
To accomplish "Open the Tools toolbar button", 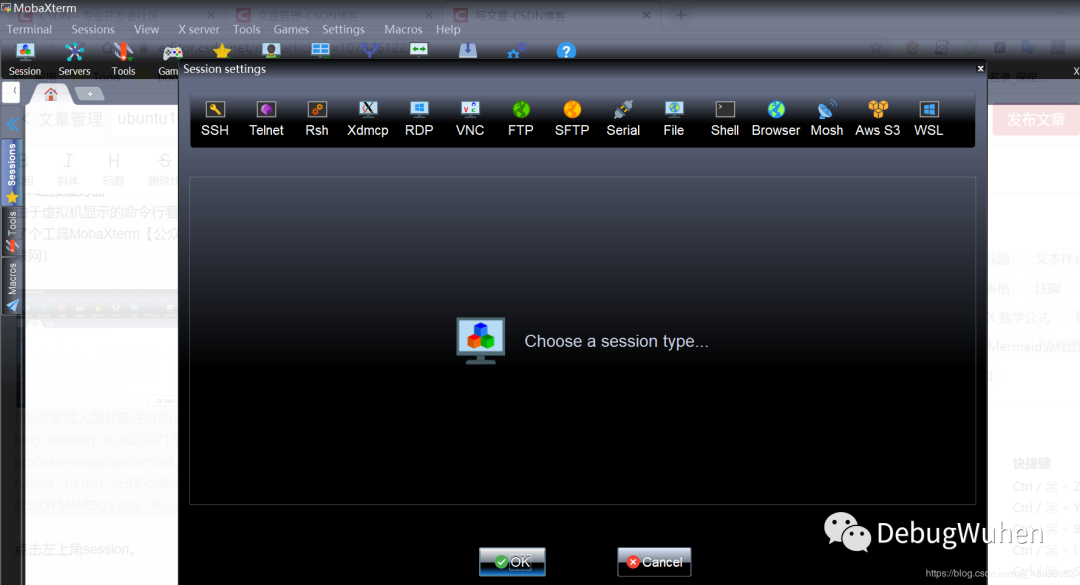I will pyautogui.click(x=123, y=59).
